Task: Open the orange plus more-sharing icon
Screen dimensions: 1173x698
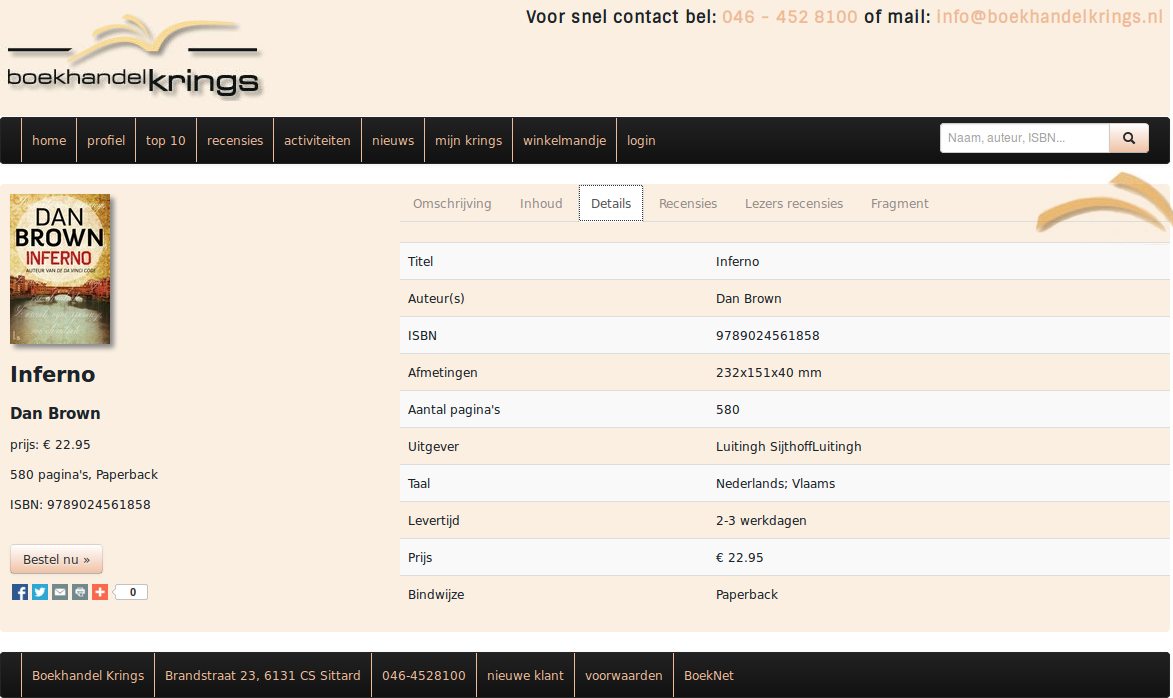Action: (100, 593)
